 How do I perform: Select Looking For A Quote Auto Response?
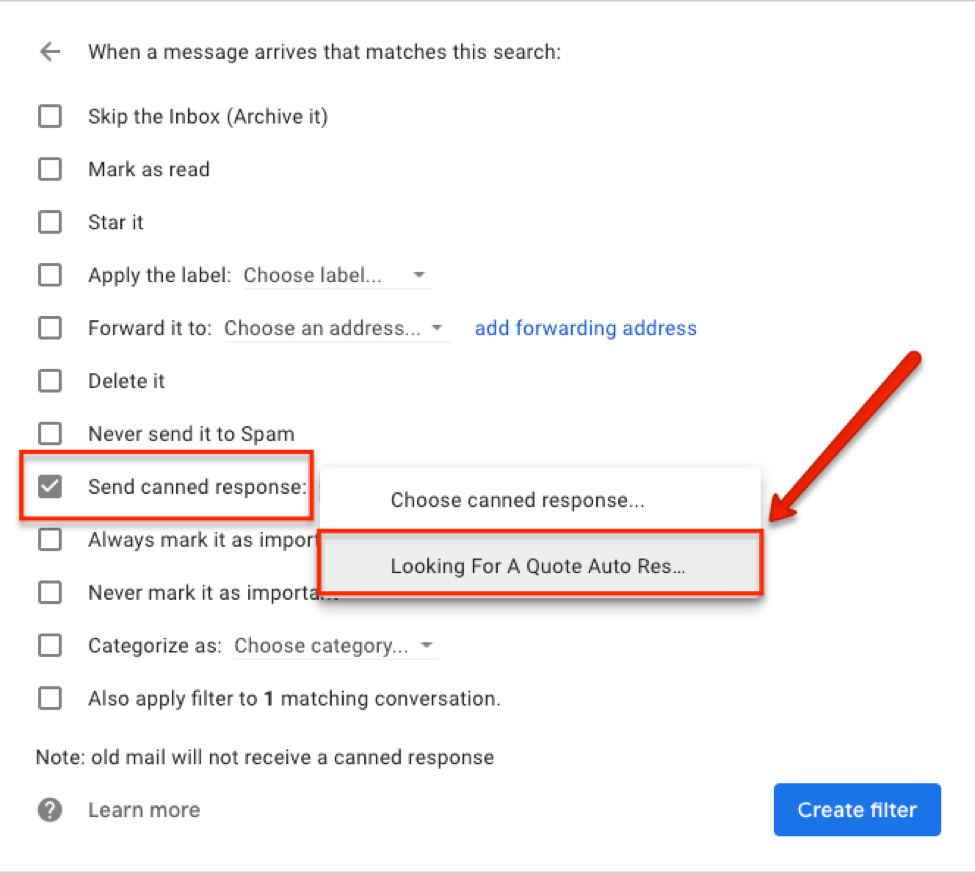tap(538, 566)
